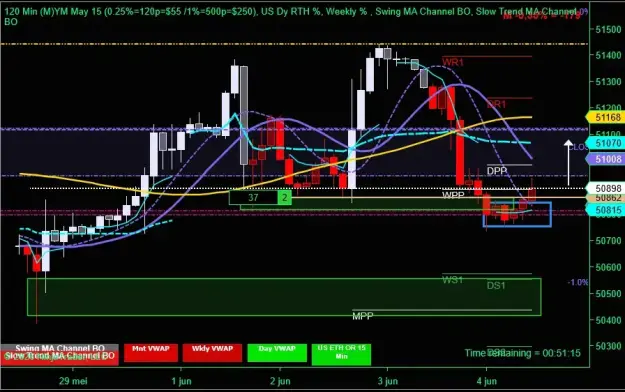Click the 51500 price axis label

tap(608, 30)
